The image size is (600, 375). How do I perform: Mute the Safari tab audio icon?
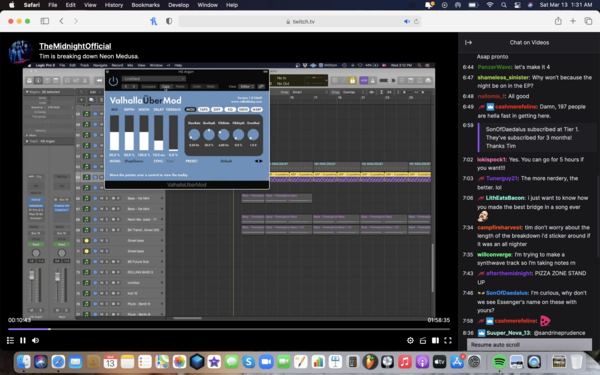pos(406,21)
